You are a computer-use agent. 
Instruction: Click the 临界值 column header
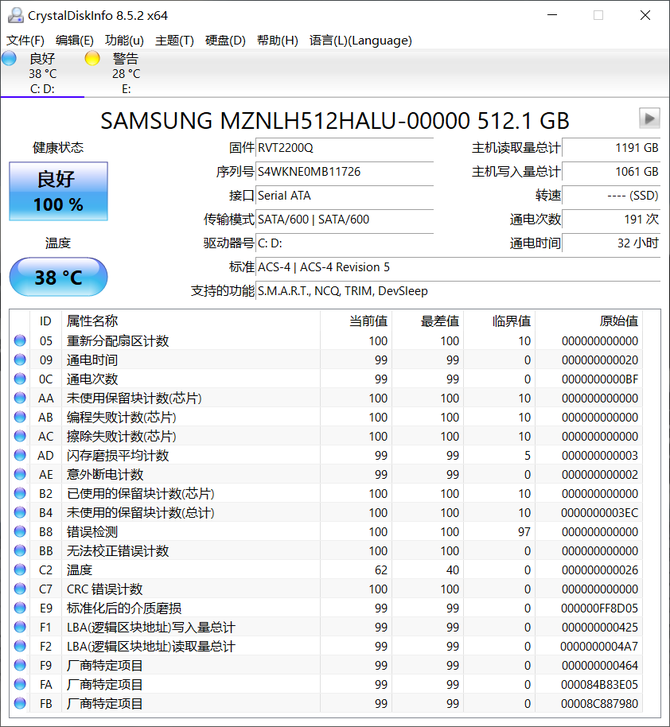pyautogui.click(x=499, y=321)
